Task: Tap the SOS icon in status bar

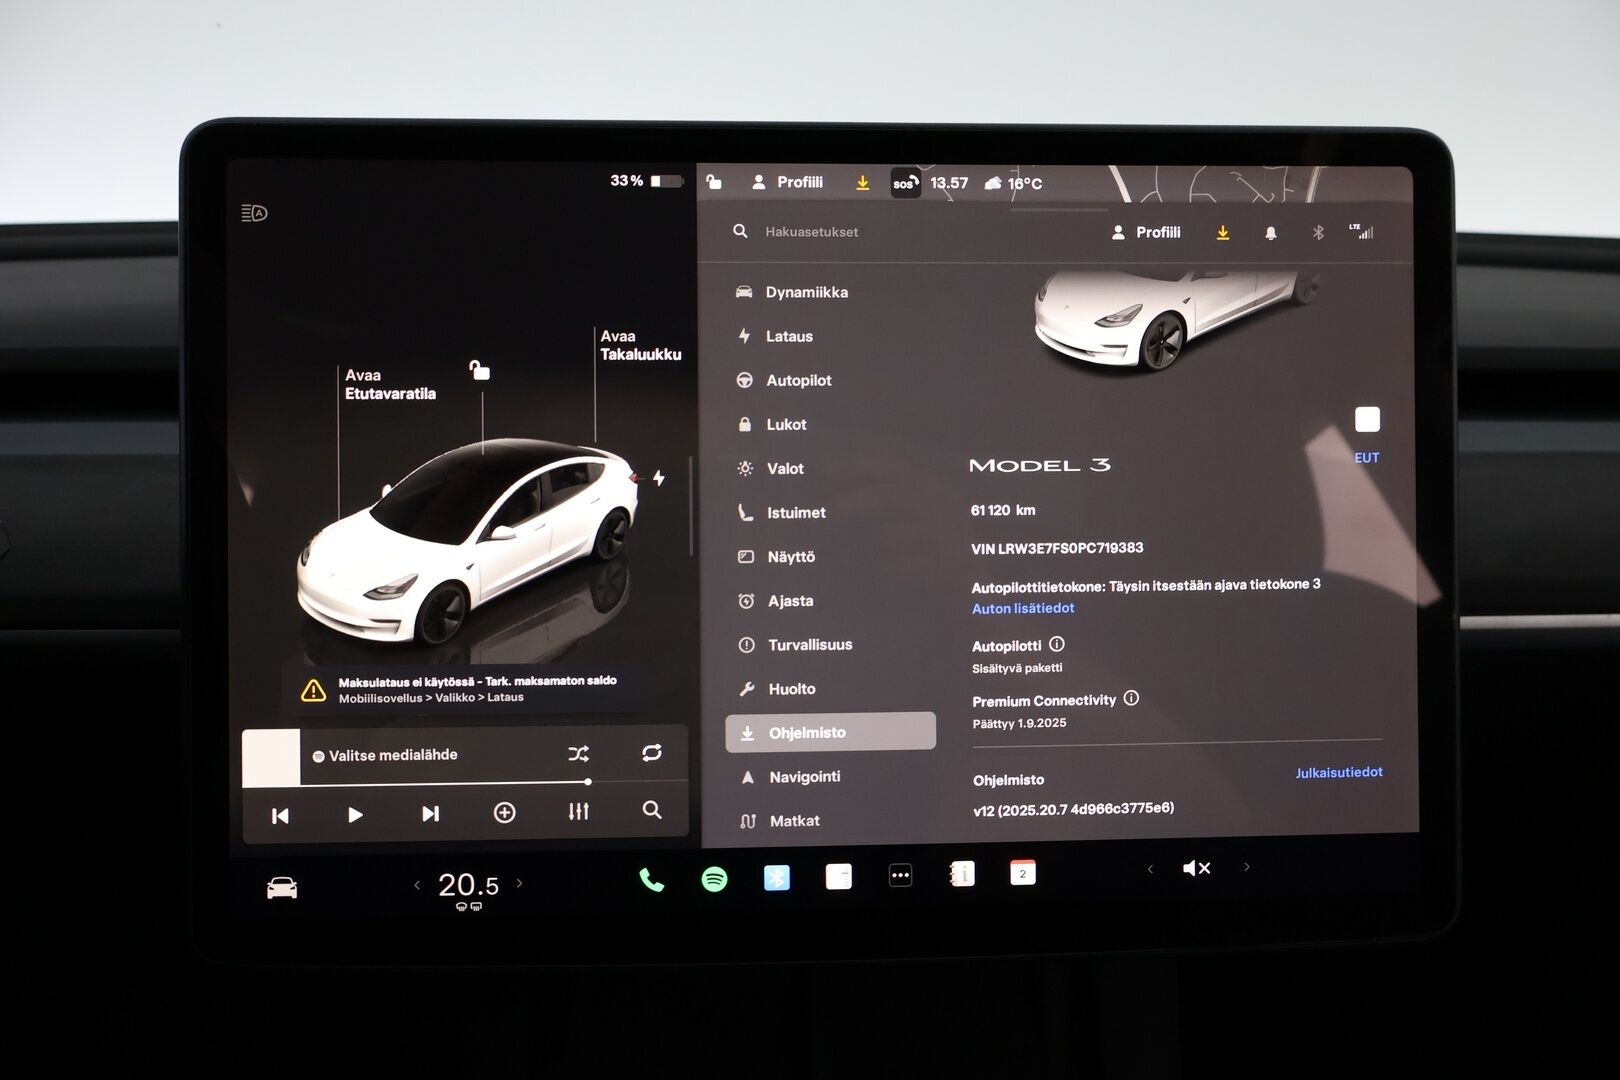Action: coord(905,183)
